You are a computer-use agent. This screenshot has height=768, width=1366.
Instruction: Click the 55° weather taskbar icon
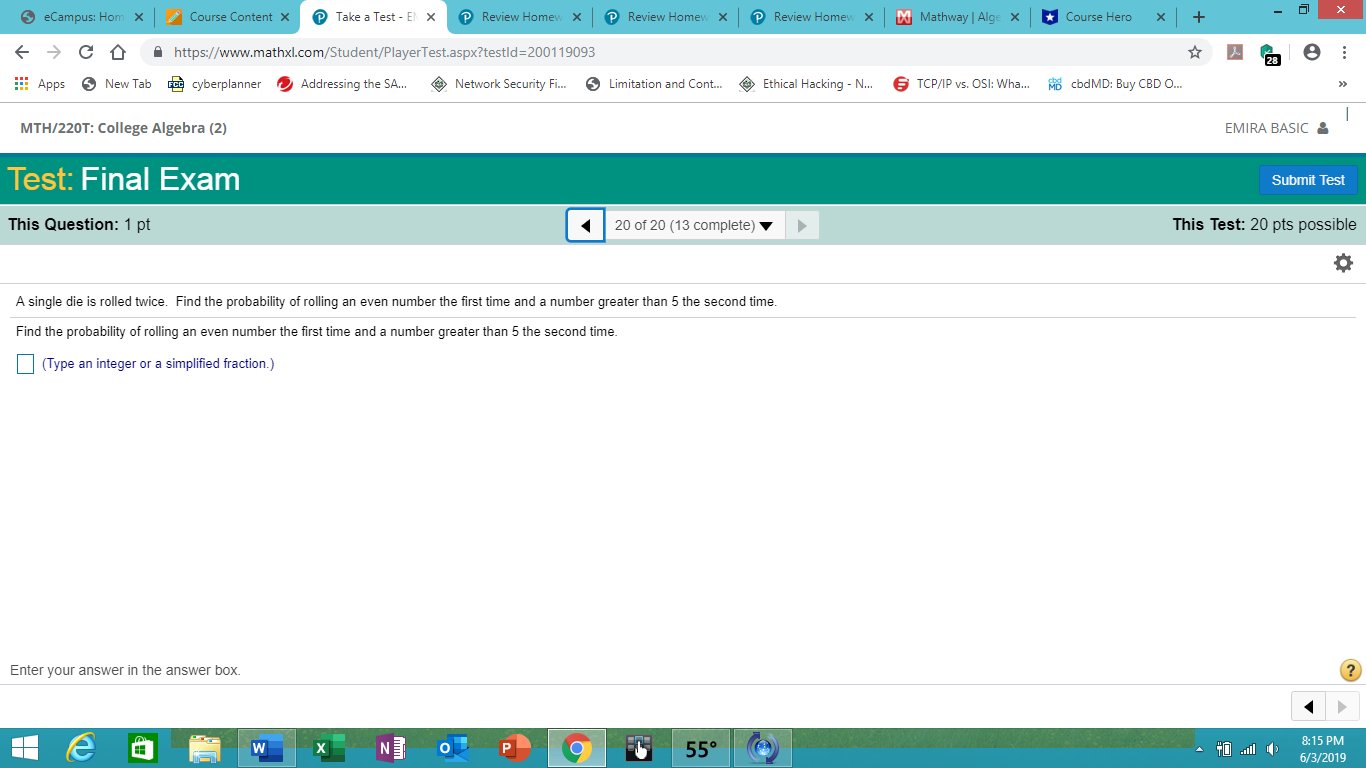coord(700,747)
